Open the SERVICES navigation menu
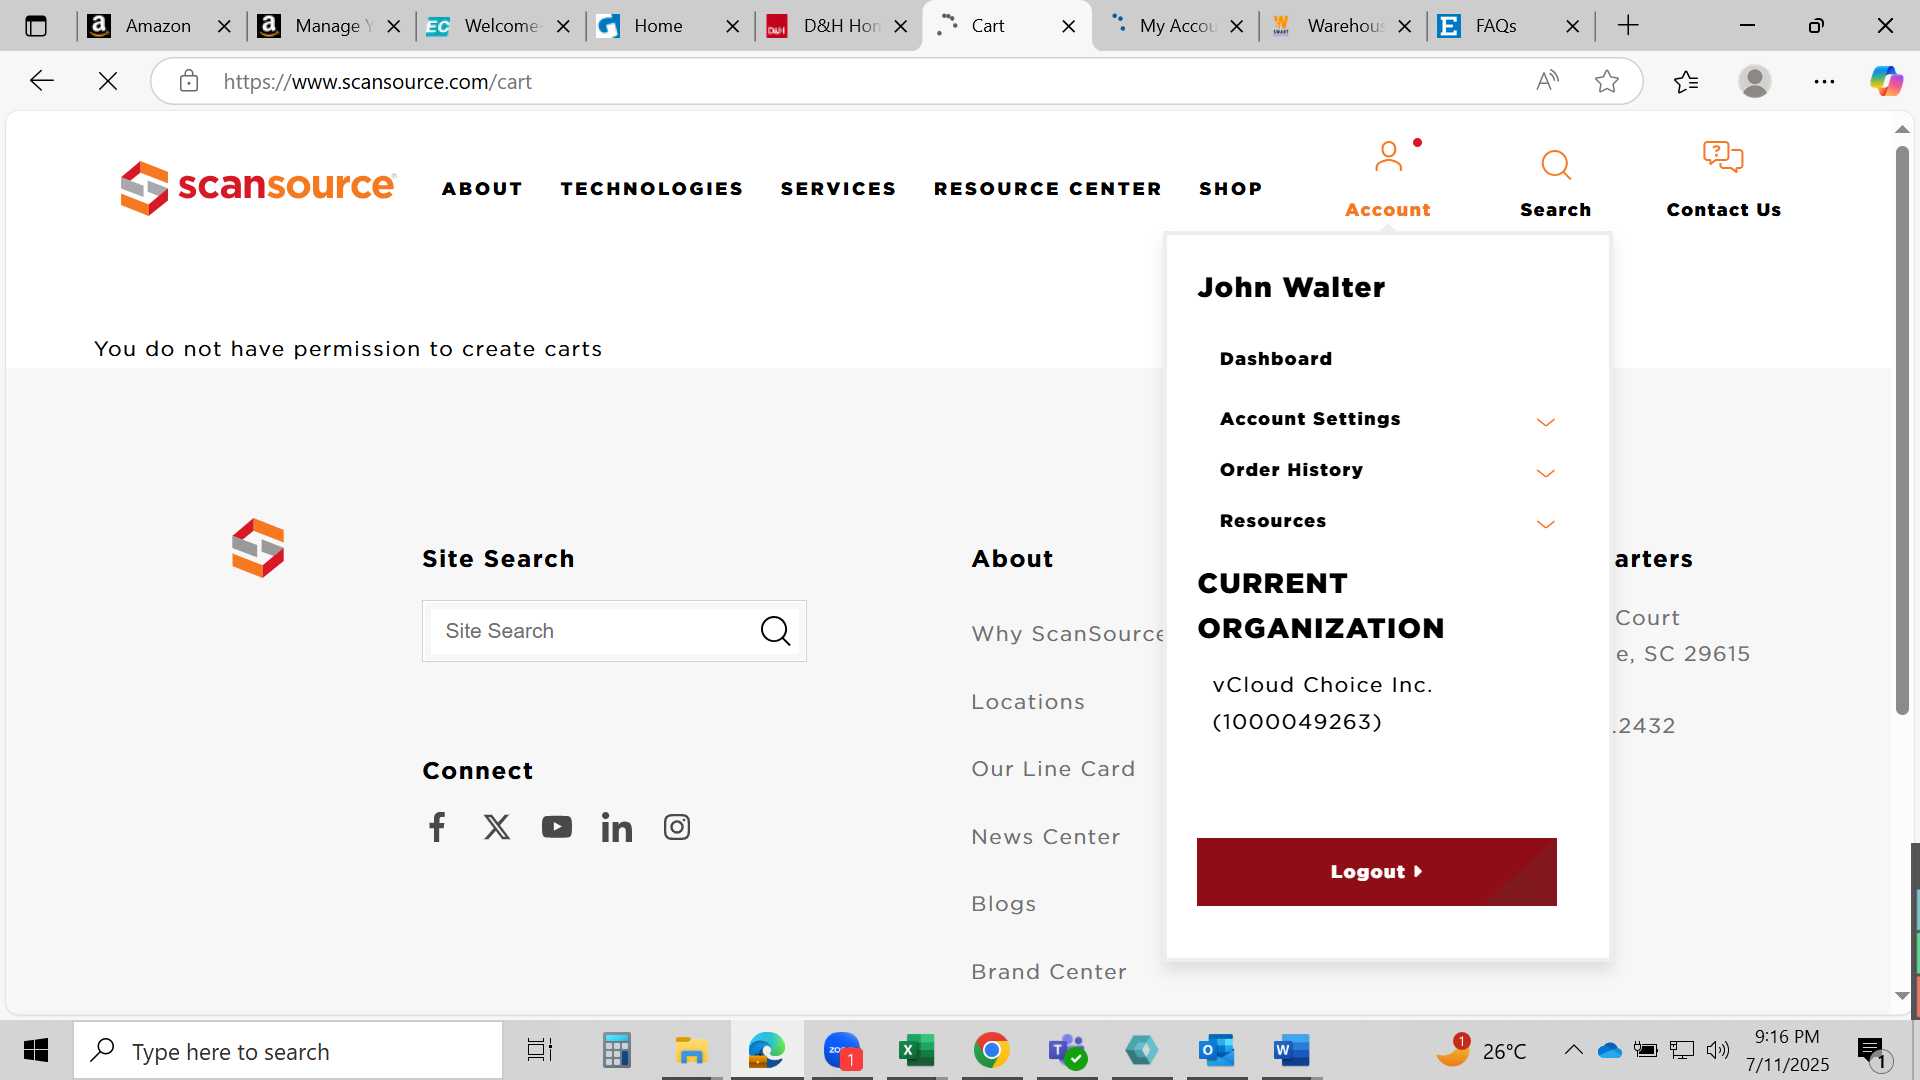This screenshot has height=1080, width=1920. tap(839, 189)
